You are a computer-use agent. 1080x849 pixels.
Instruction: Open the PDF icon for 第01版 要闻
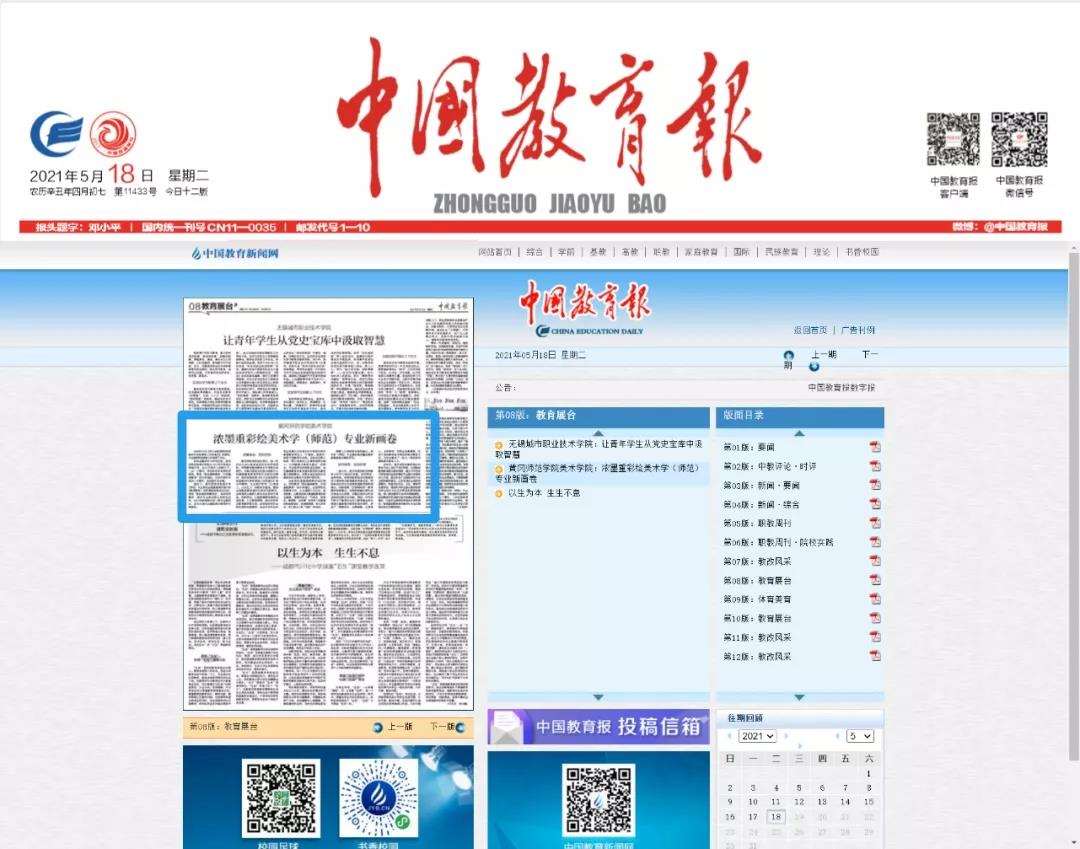pyautogui.click(x=874, y=447)
